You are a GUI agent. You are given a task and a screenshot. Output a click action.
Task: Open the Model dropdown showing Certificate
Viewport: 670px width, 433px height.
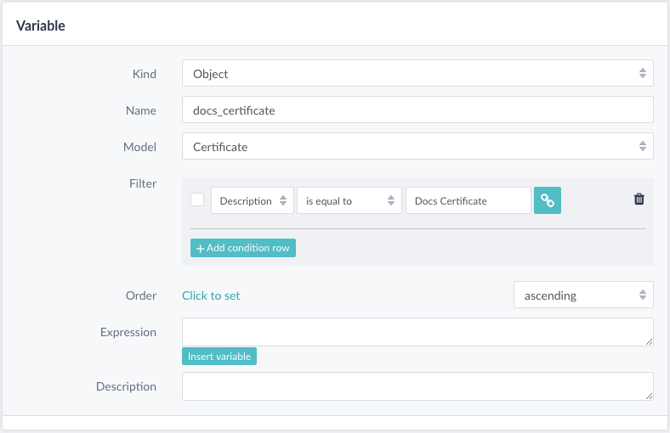(417, 147)
